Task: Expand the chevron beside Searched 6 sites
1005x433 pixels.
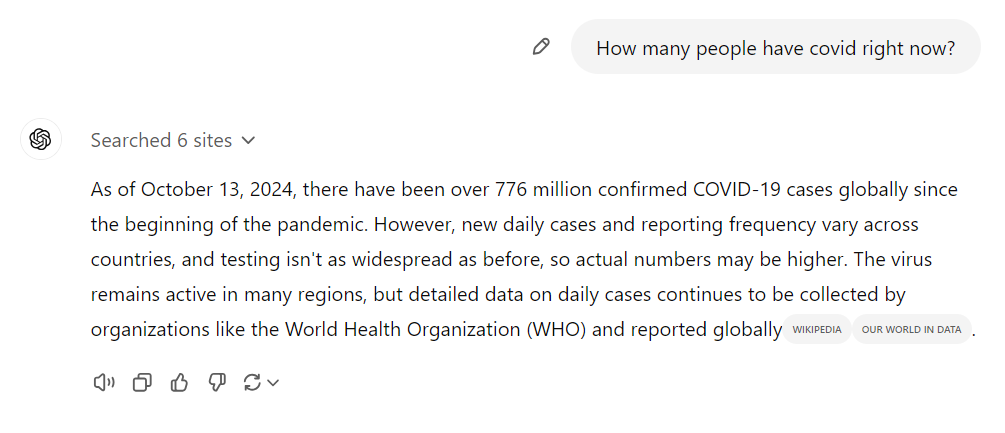Action: [249, 140]
